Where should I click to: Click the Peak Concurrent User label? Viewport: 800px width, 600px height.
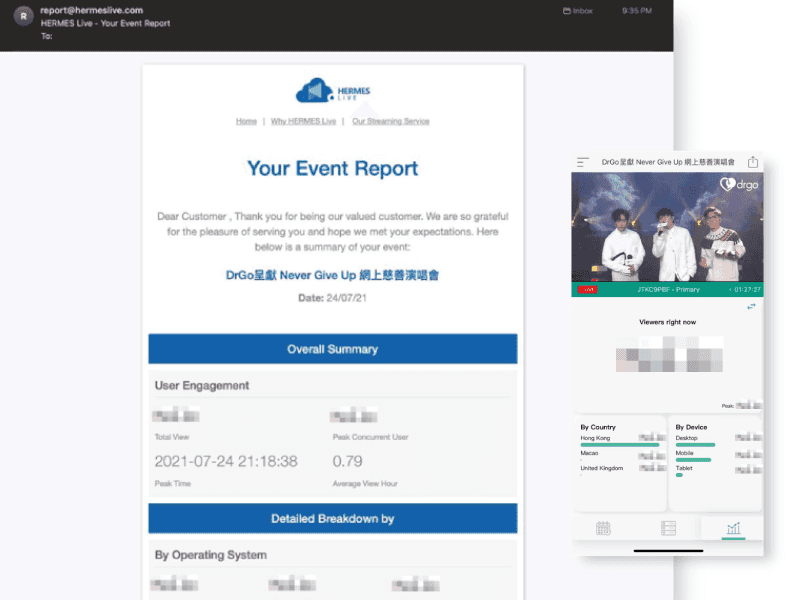pyautogui.click(x=370, y=437)
